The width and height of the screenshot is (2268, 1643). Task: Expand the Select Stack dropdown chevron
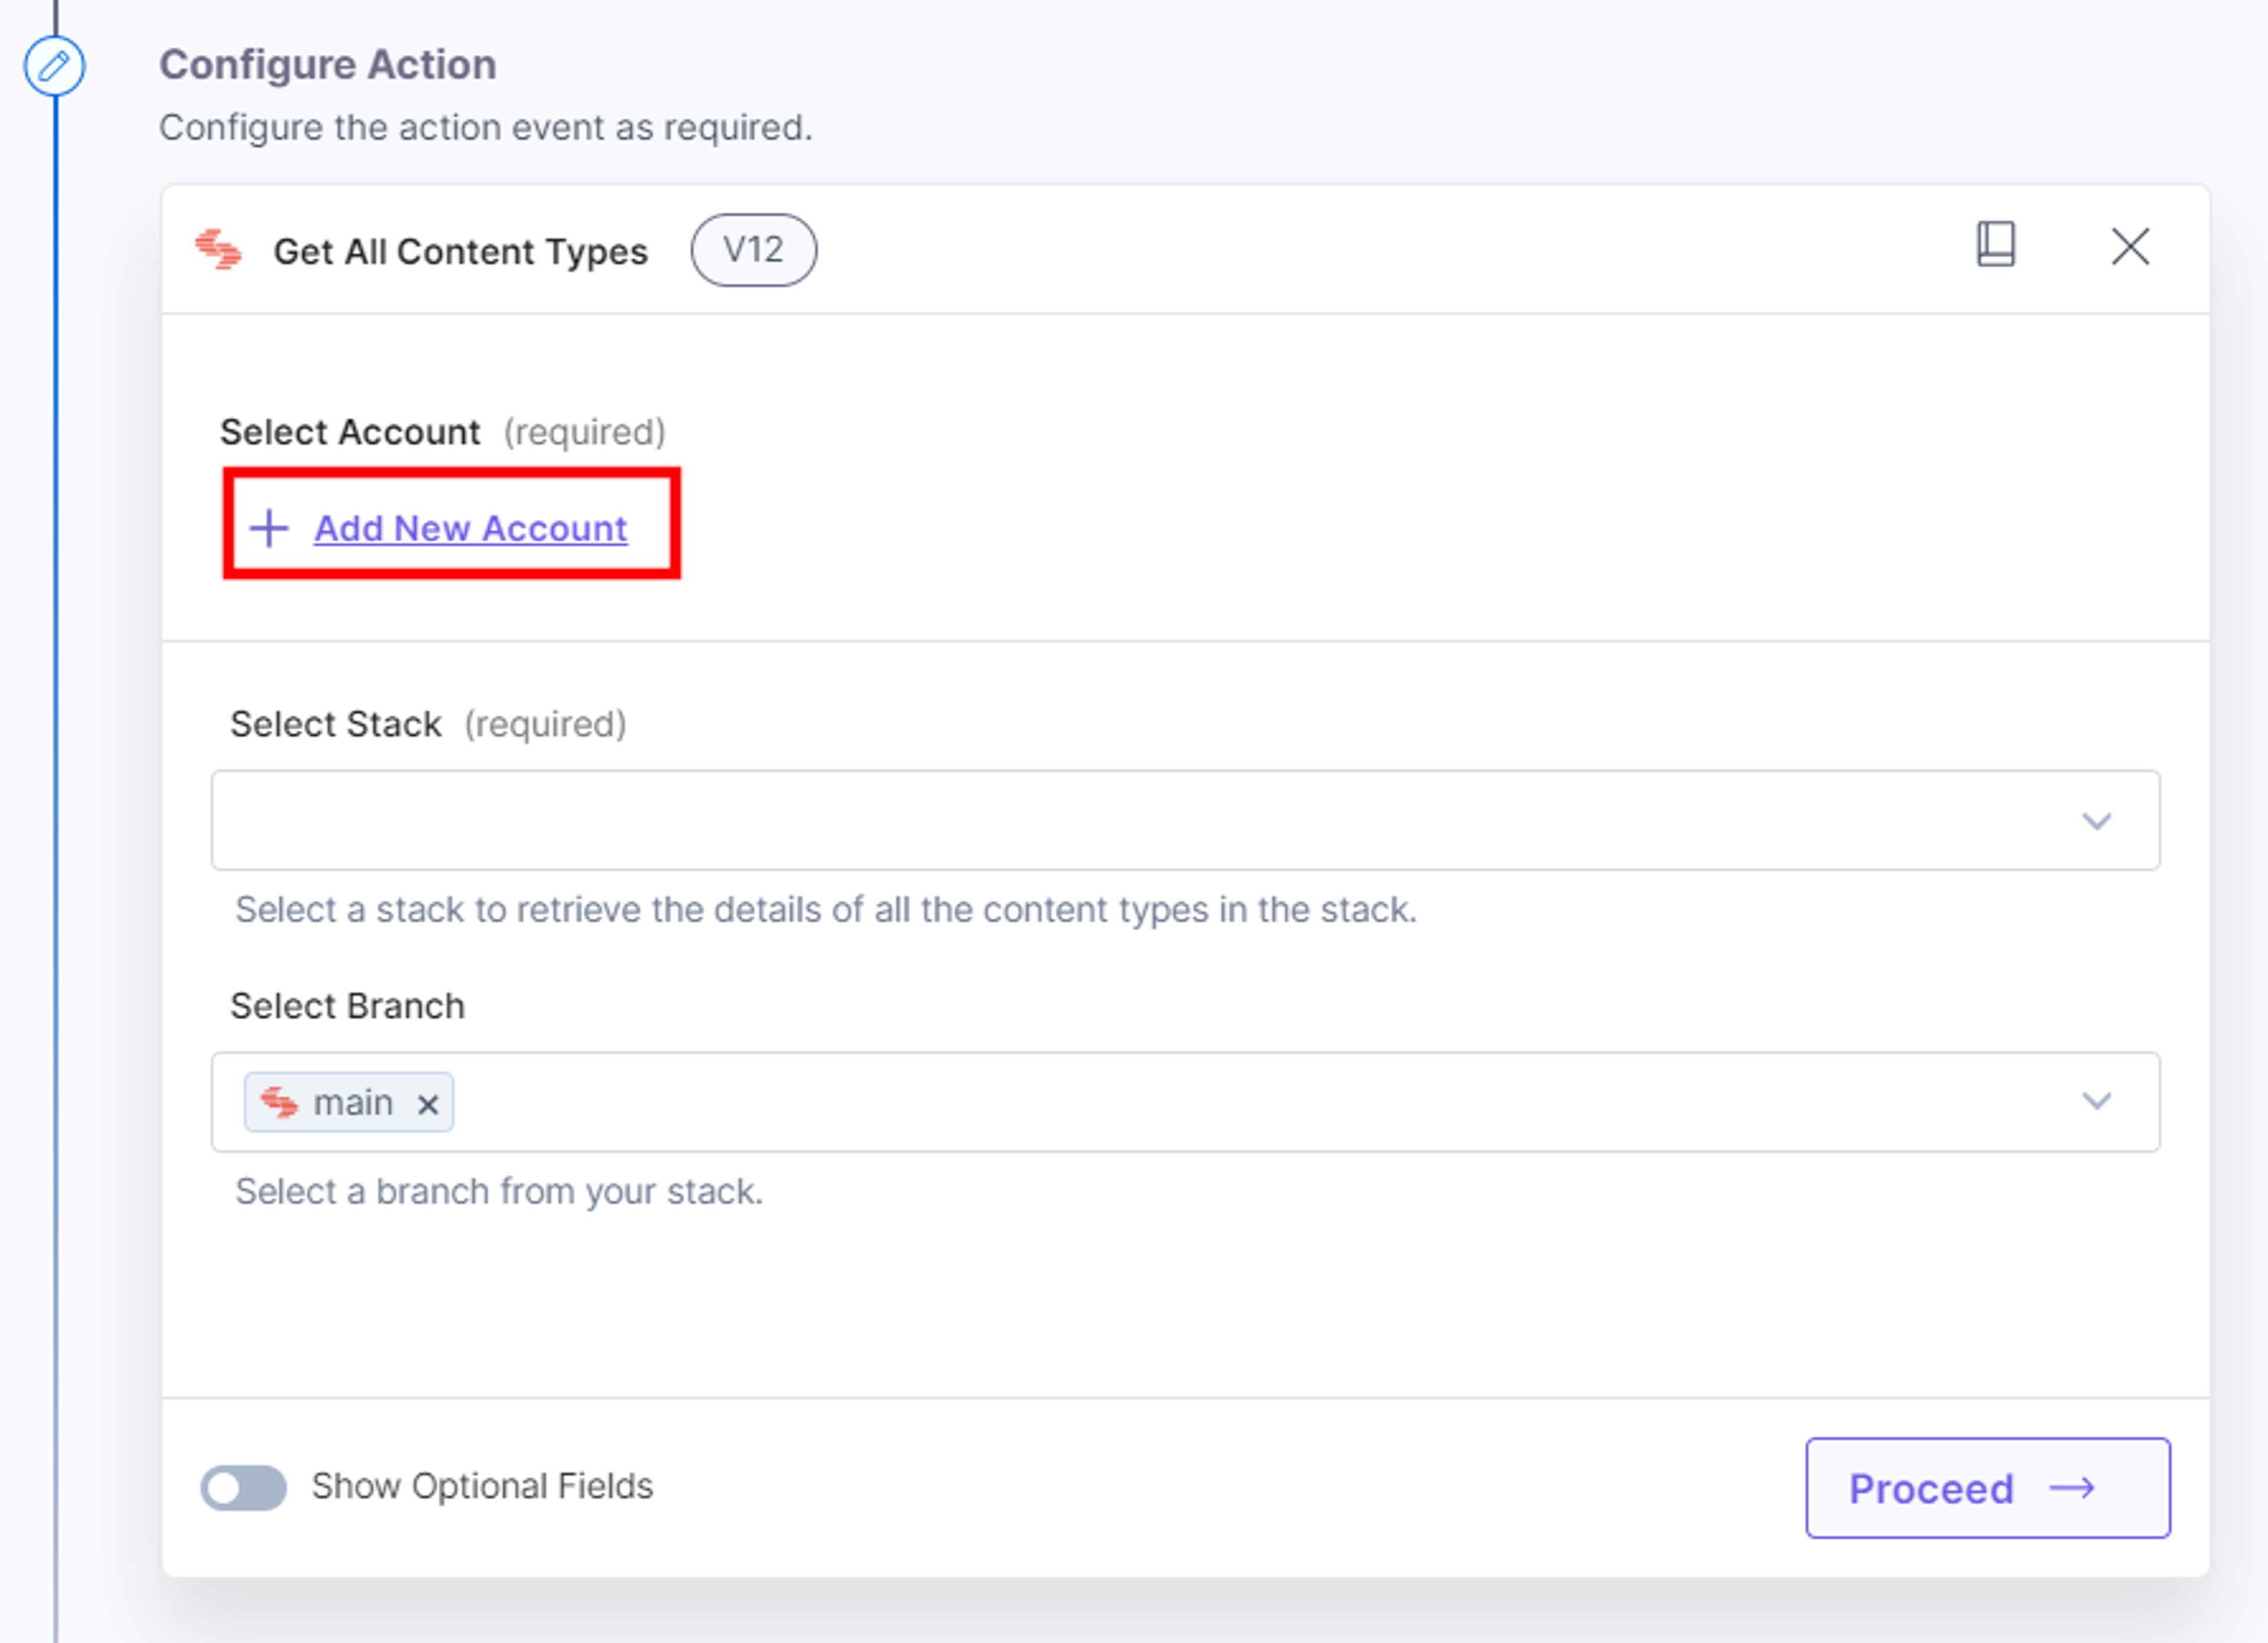tap(2096, 821)
